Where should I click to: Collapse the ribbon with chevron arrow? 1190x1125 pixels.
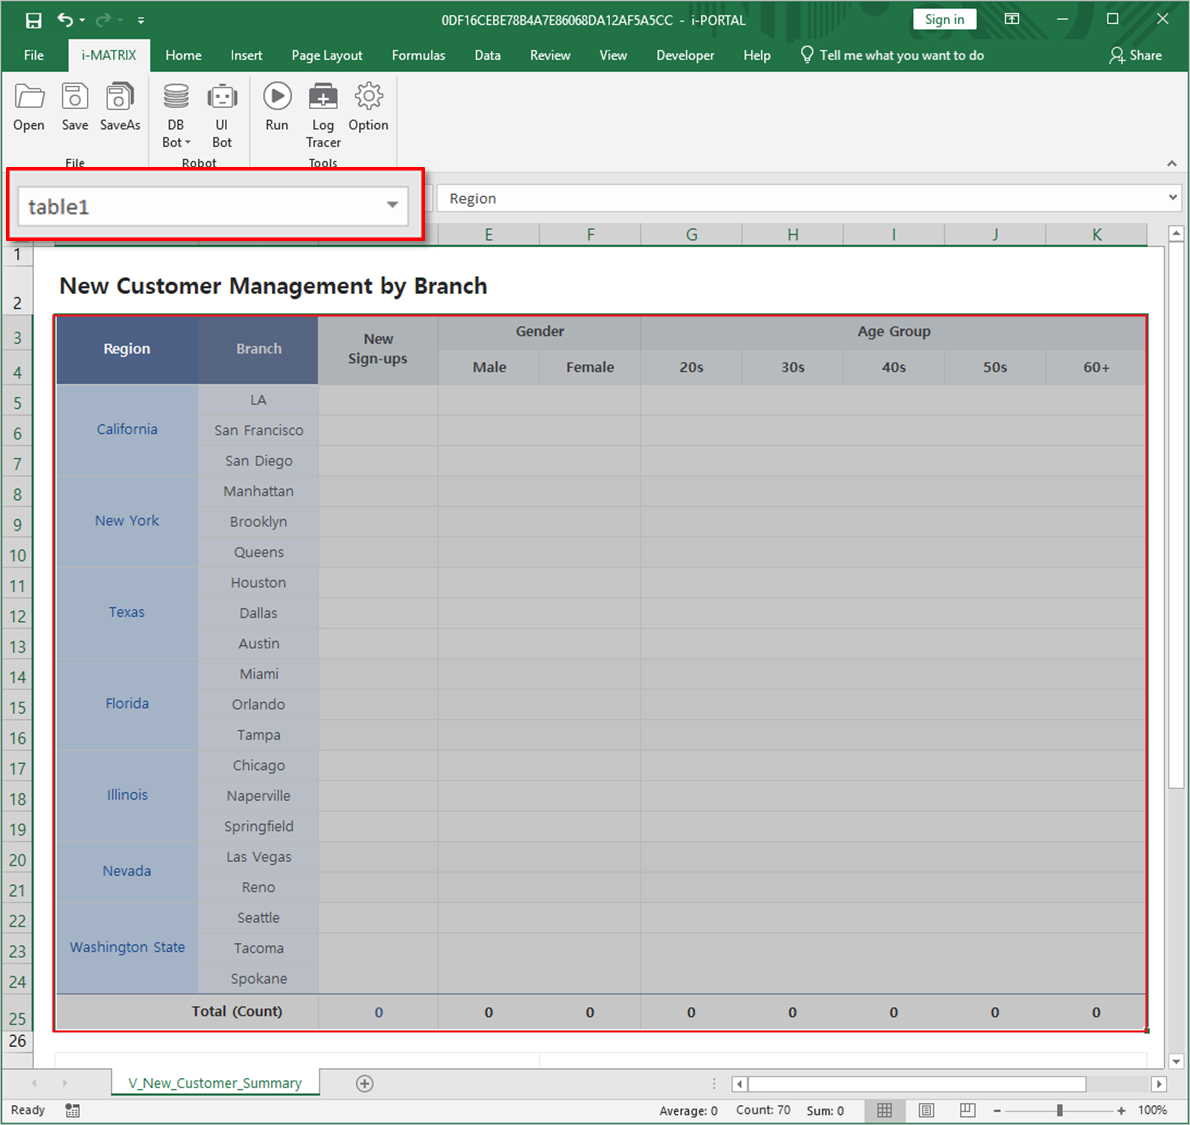click(1172, 164)
